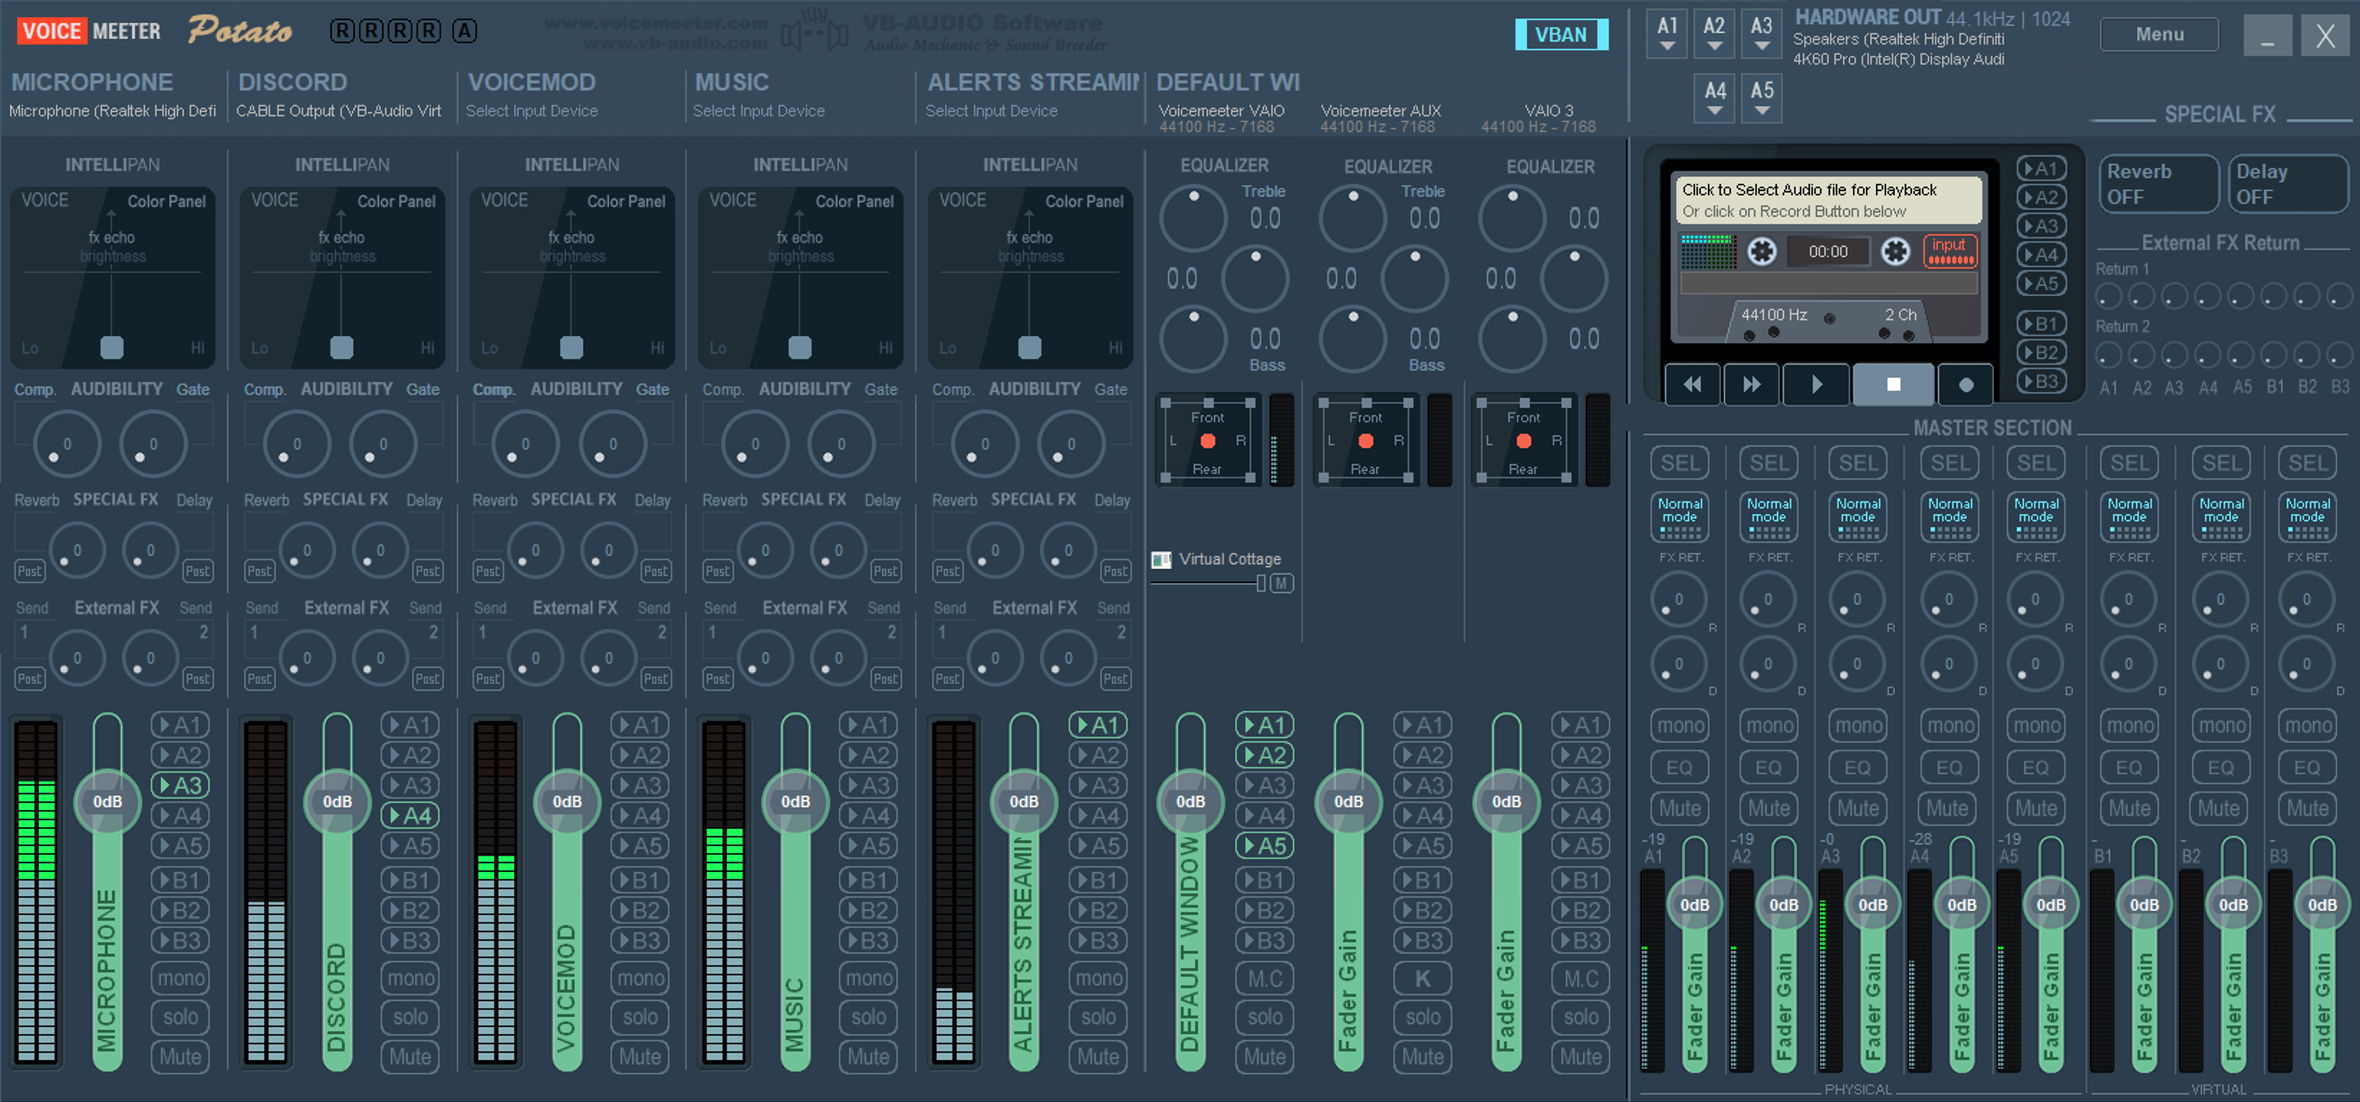Toggle recorder routing to B1
Viewport: 2360px width, 1102px height.
[x=2040, y=323]
